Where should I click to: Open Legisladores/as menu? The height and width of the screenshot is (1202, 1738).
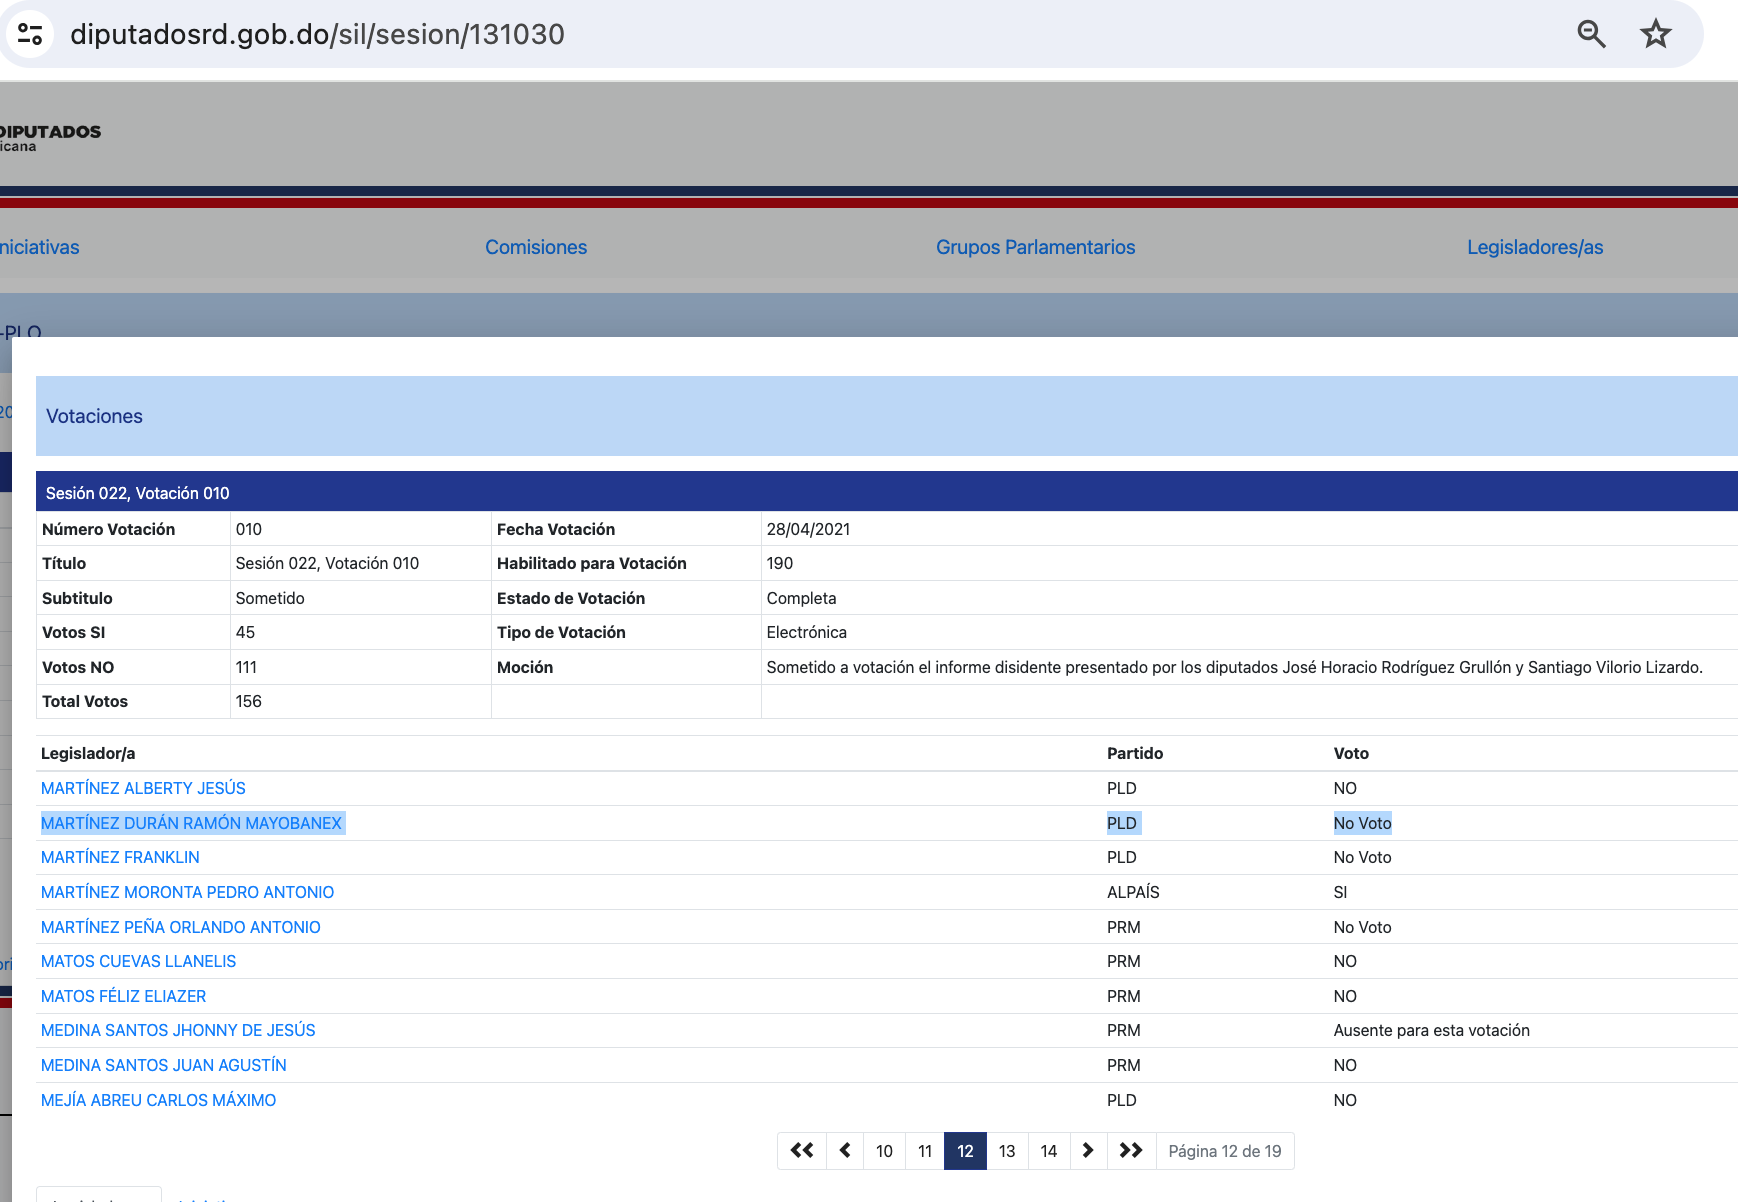(1535, 247)
